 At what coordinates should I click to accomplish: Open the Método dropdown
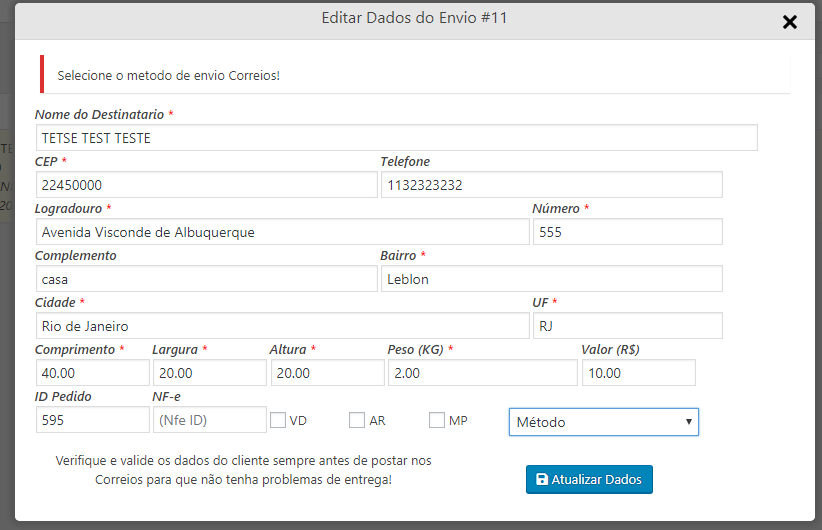point(603,422)
